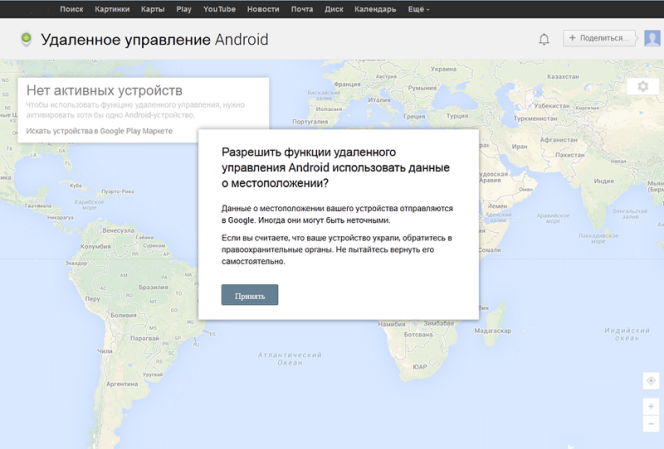Click the Португалия label on the map
This screenshot has height=449, width=664.
pos(310,122)
